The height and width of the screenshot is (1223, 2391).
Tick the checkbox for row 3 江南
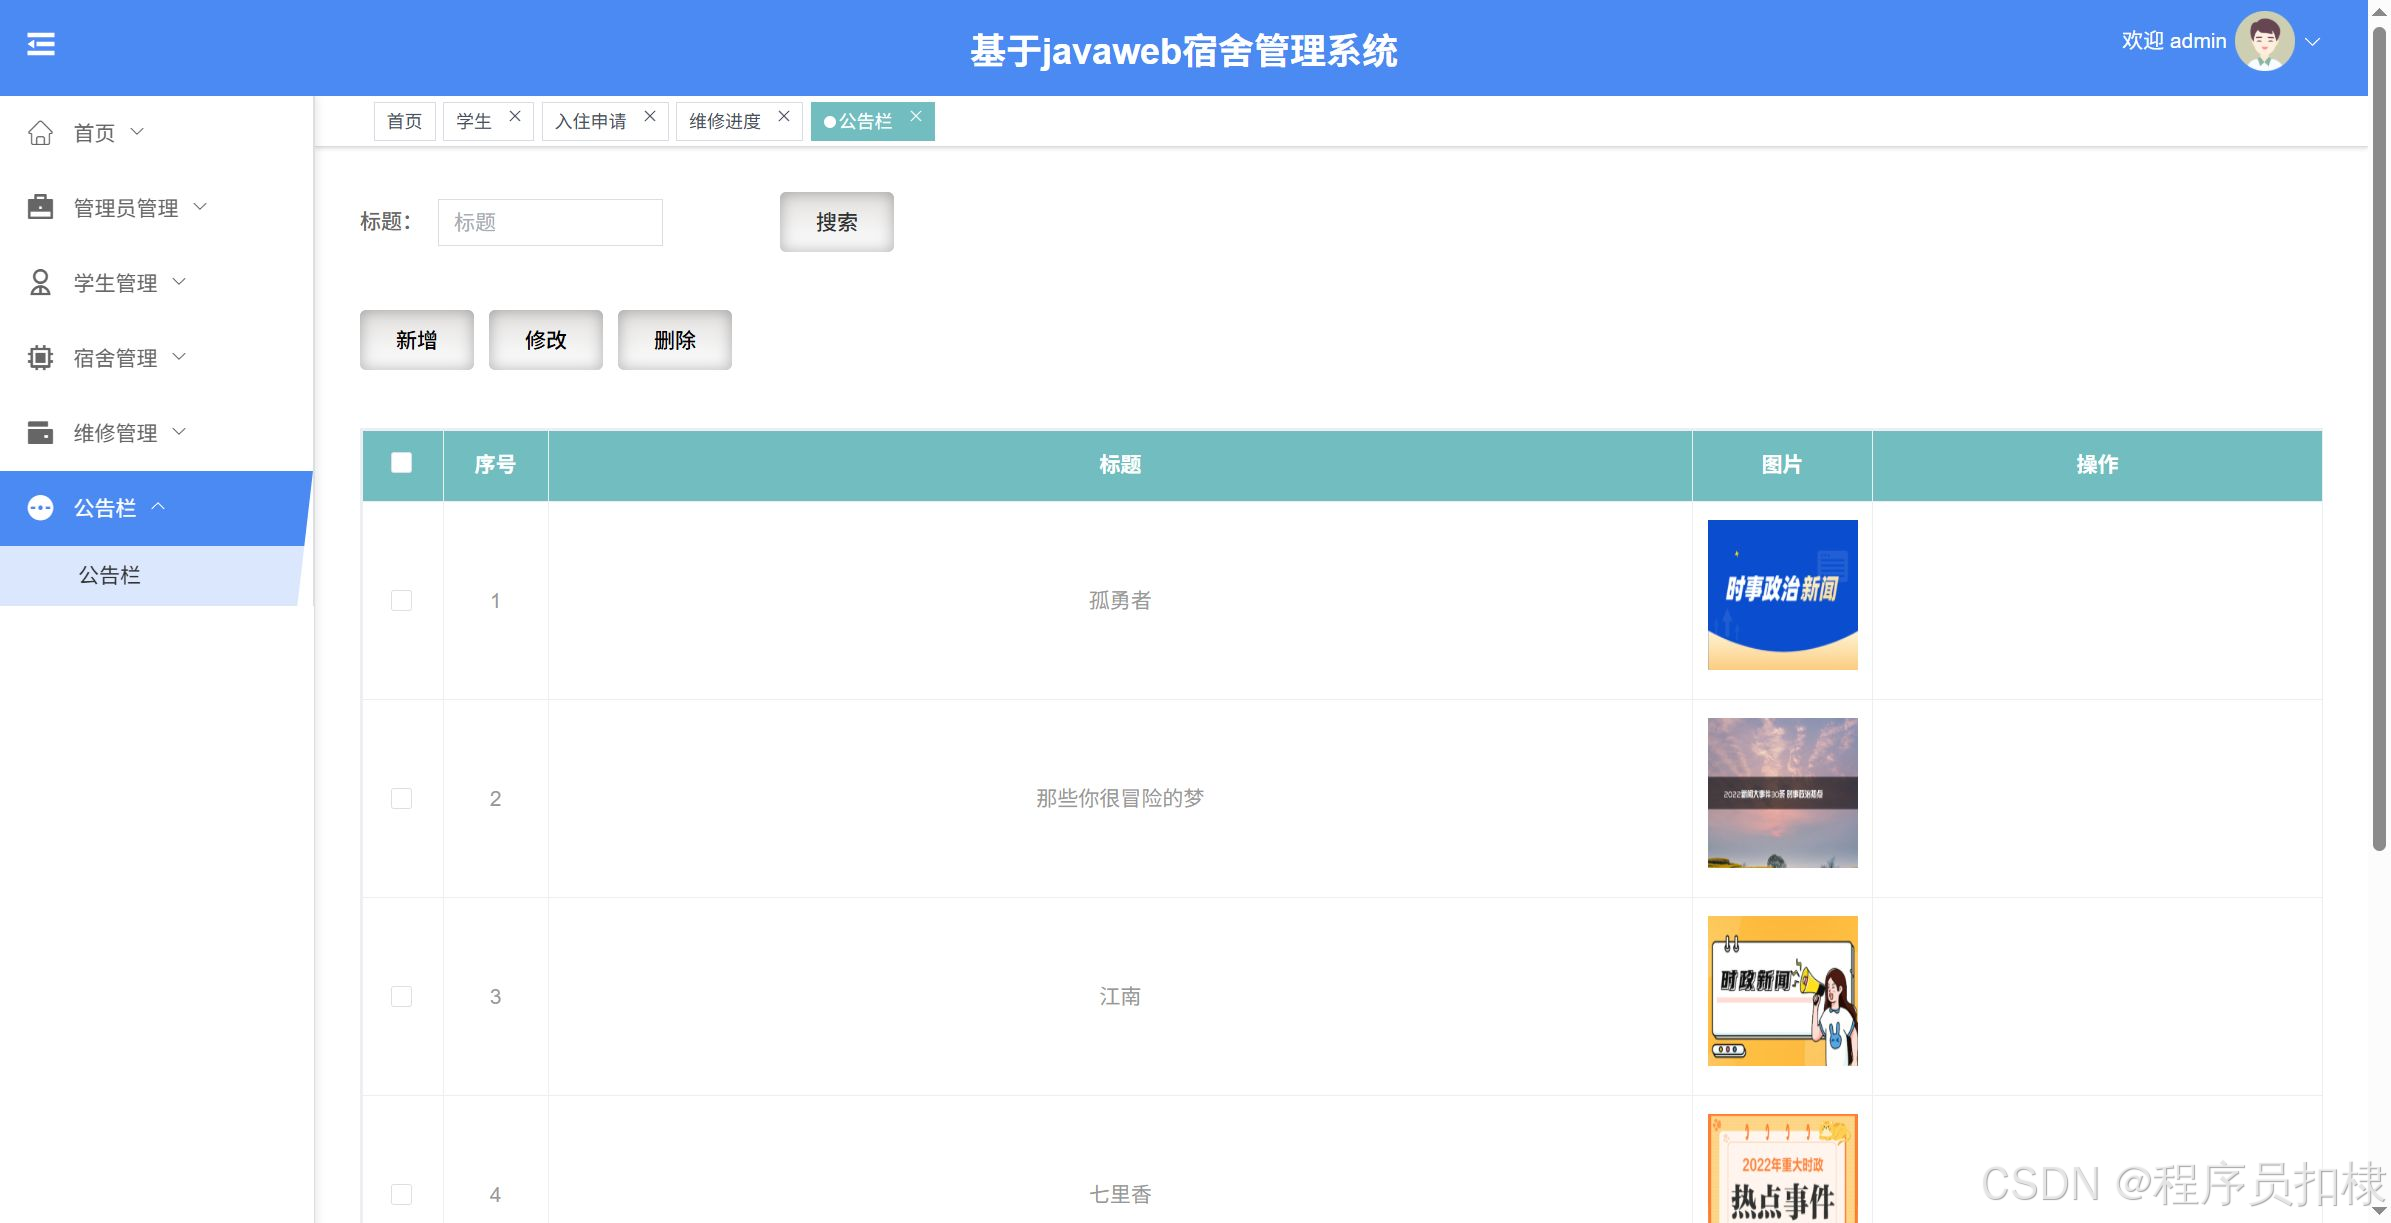tap(401, 996)
